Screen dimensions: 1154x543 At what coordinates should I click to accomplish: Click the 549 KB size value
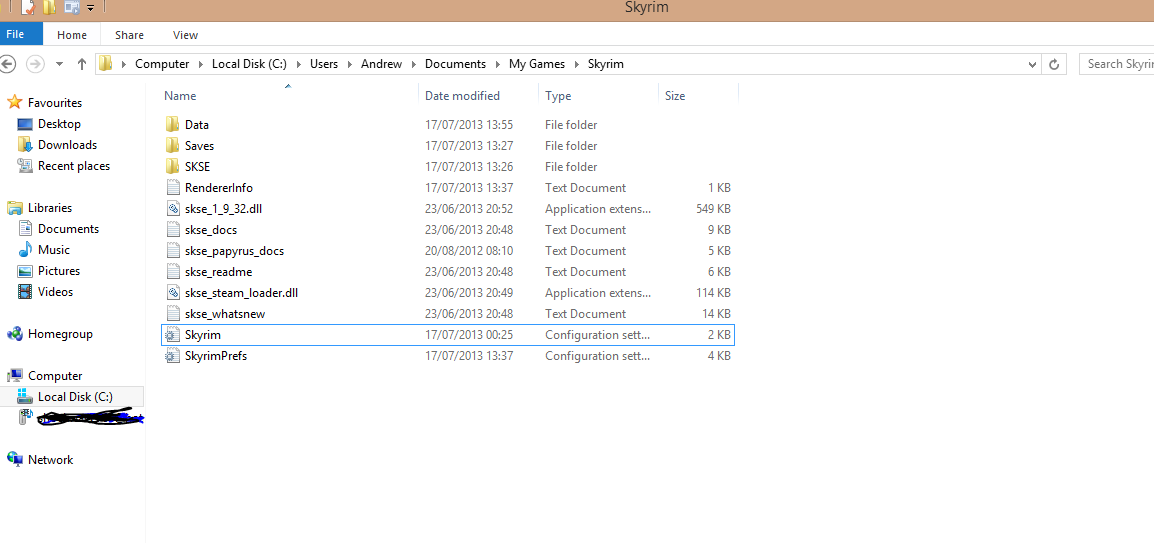[712, 209]
